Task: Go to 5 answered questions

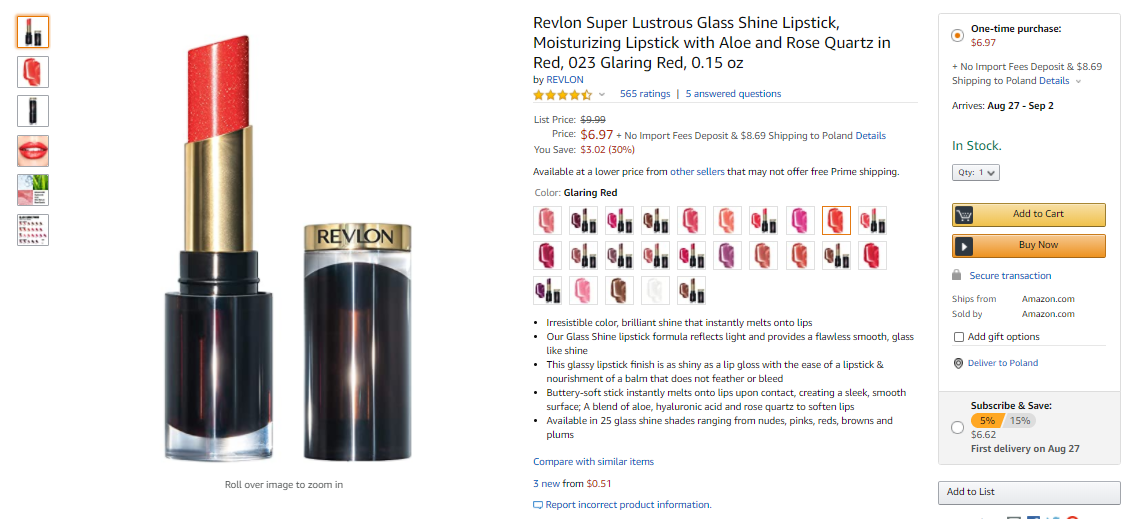Action: pos(733,94)
